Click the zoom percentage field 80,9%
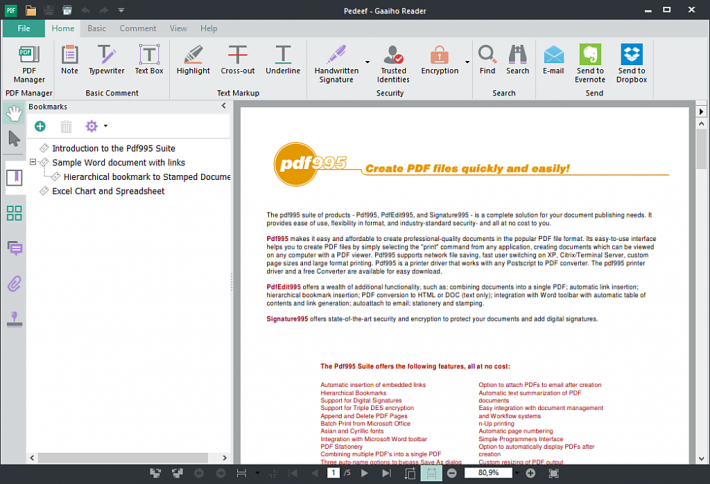Screen dimensions: 710x484 tap(488, 473)
